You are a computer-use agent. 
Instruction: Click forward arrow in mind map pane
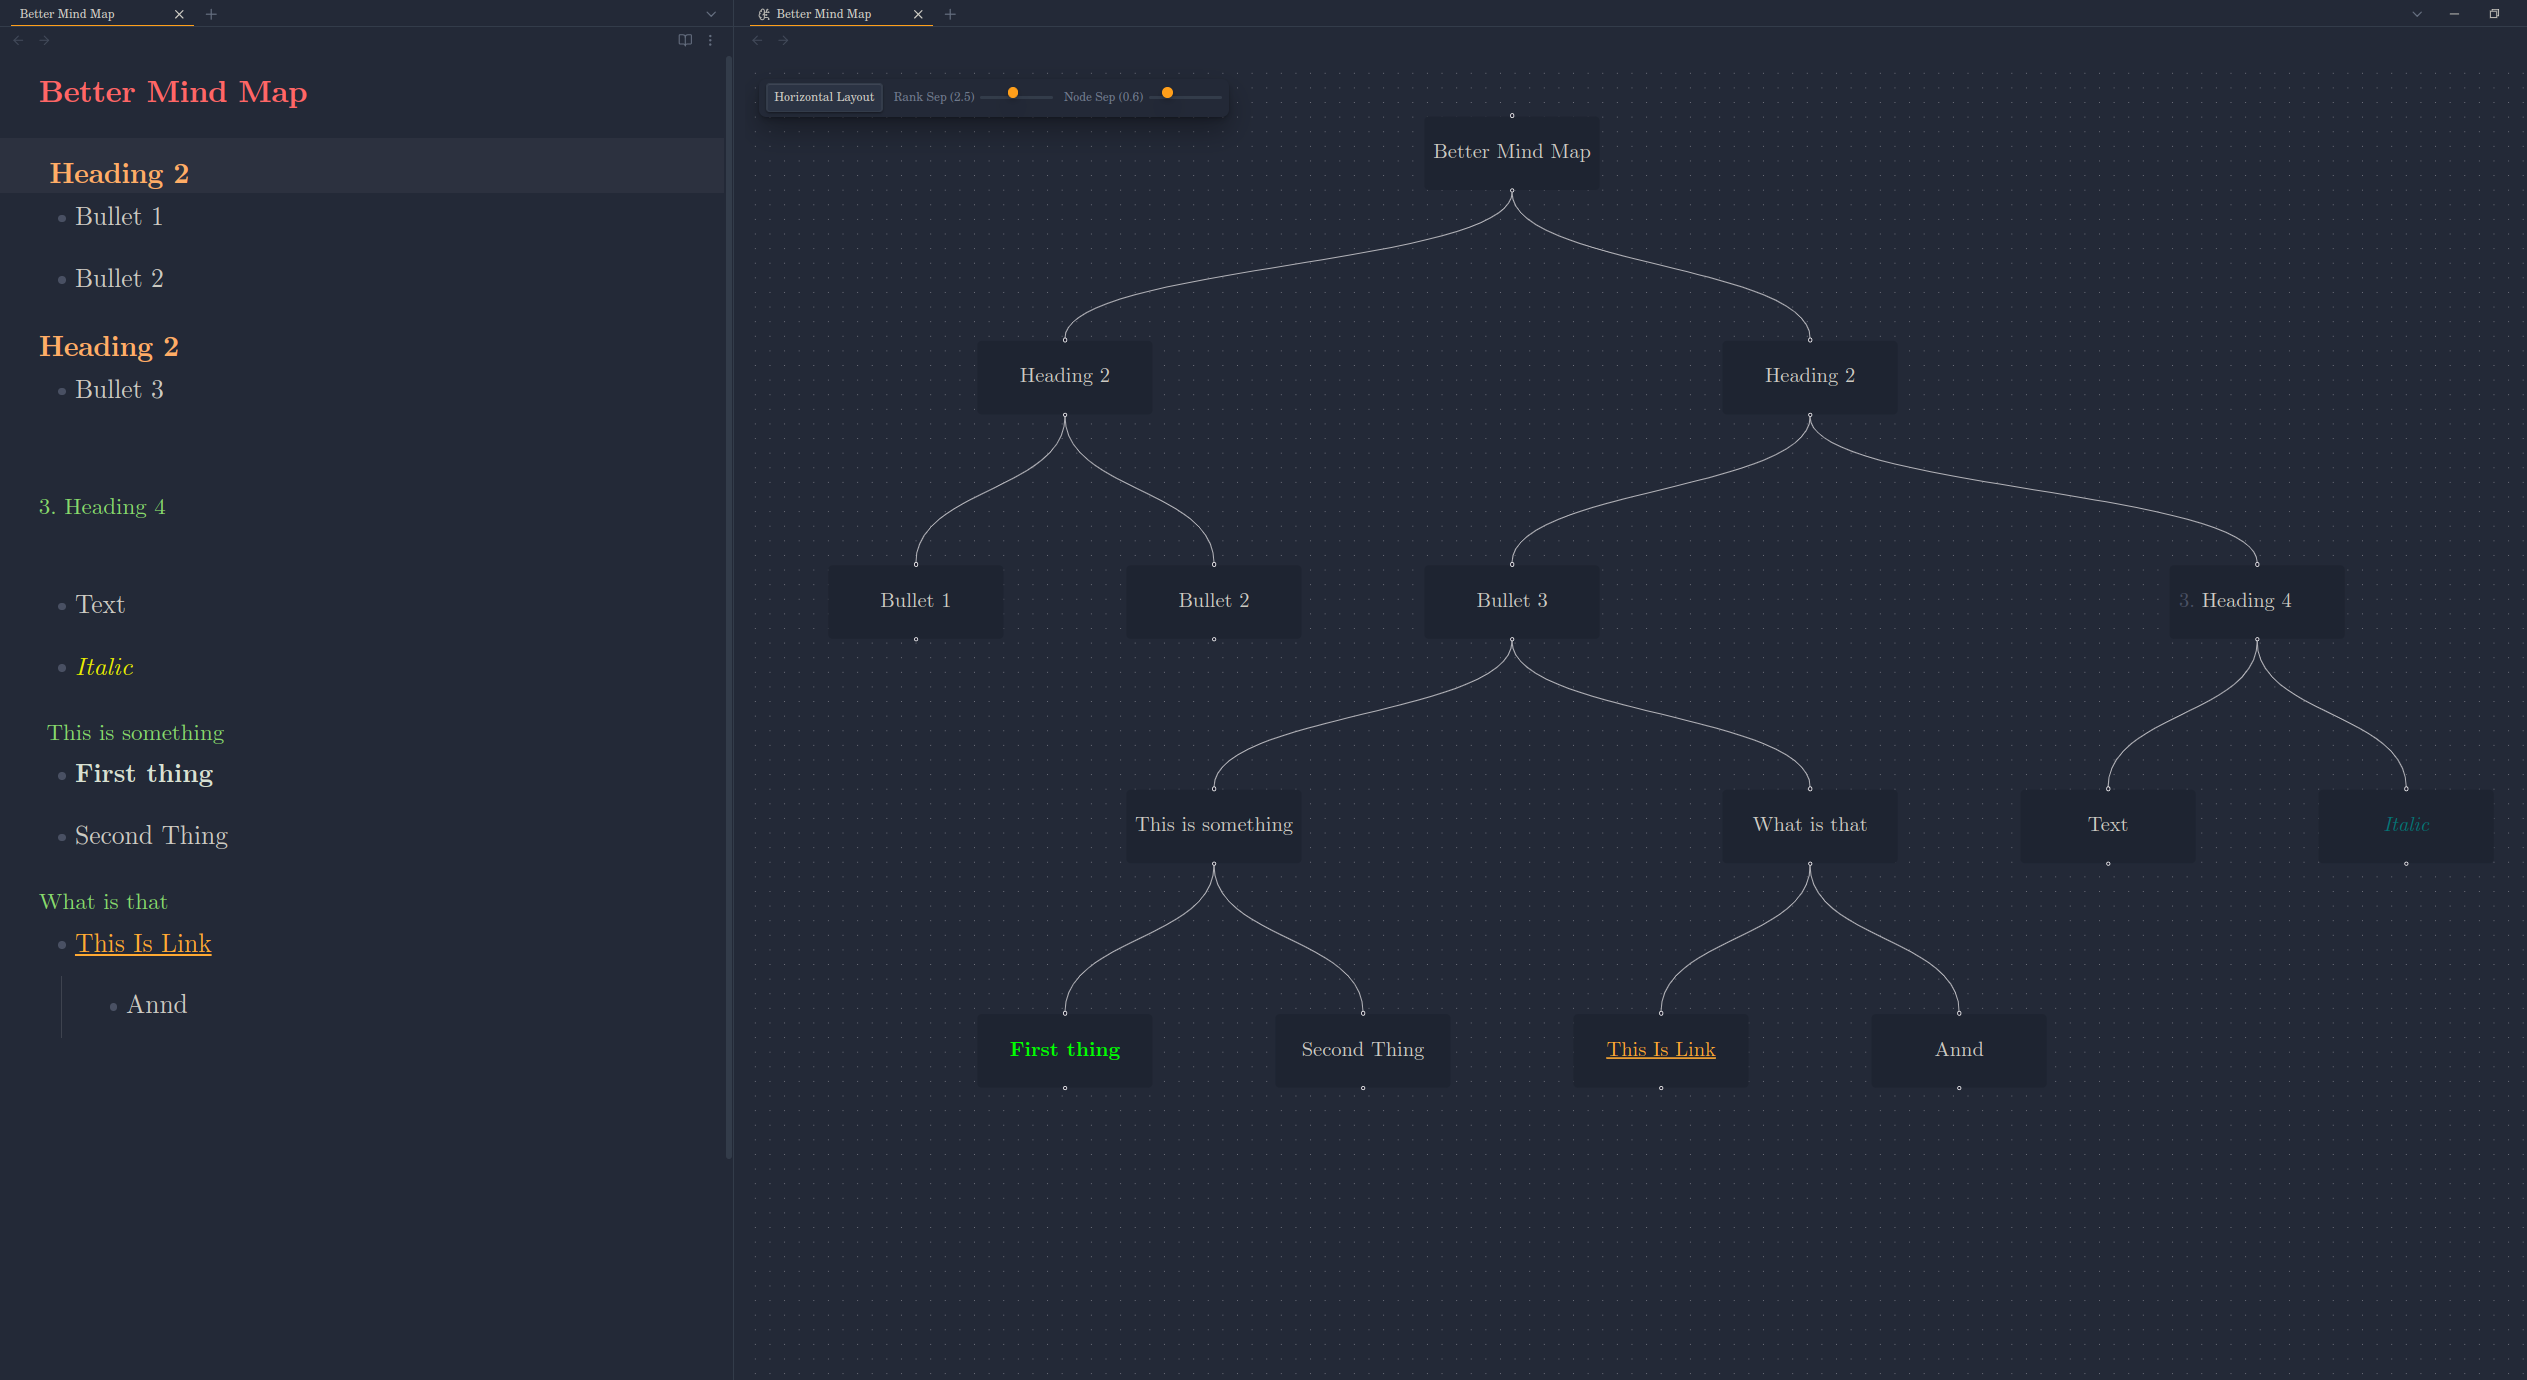point(783,40)
